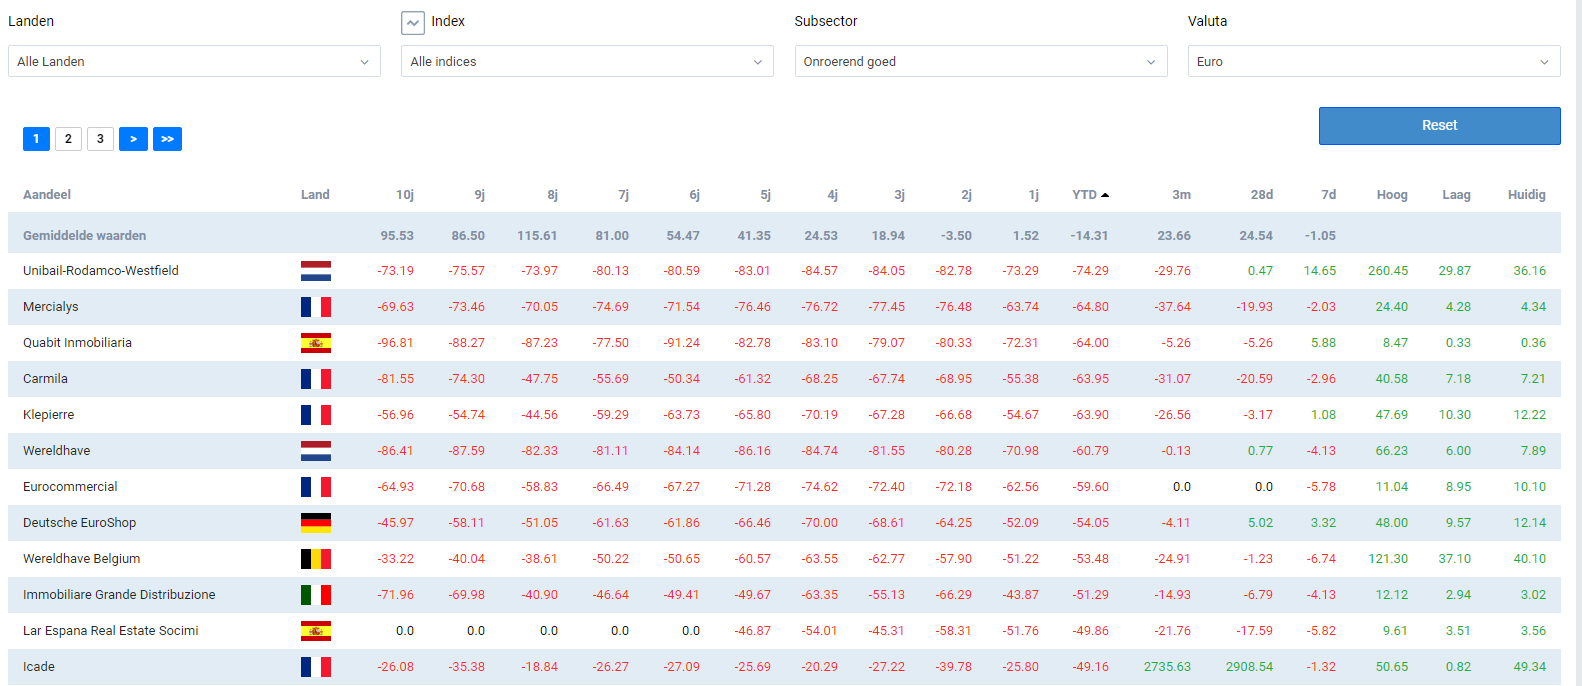The height and width of the screenshot is (686, 1582).
Task: Click the Netherlands flag for Unibail-Rodamco-Westfield
Action: [x=316, y=271]
